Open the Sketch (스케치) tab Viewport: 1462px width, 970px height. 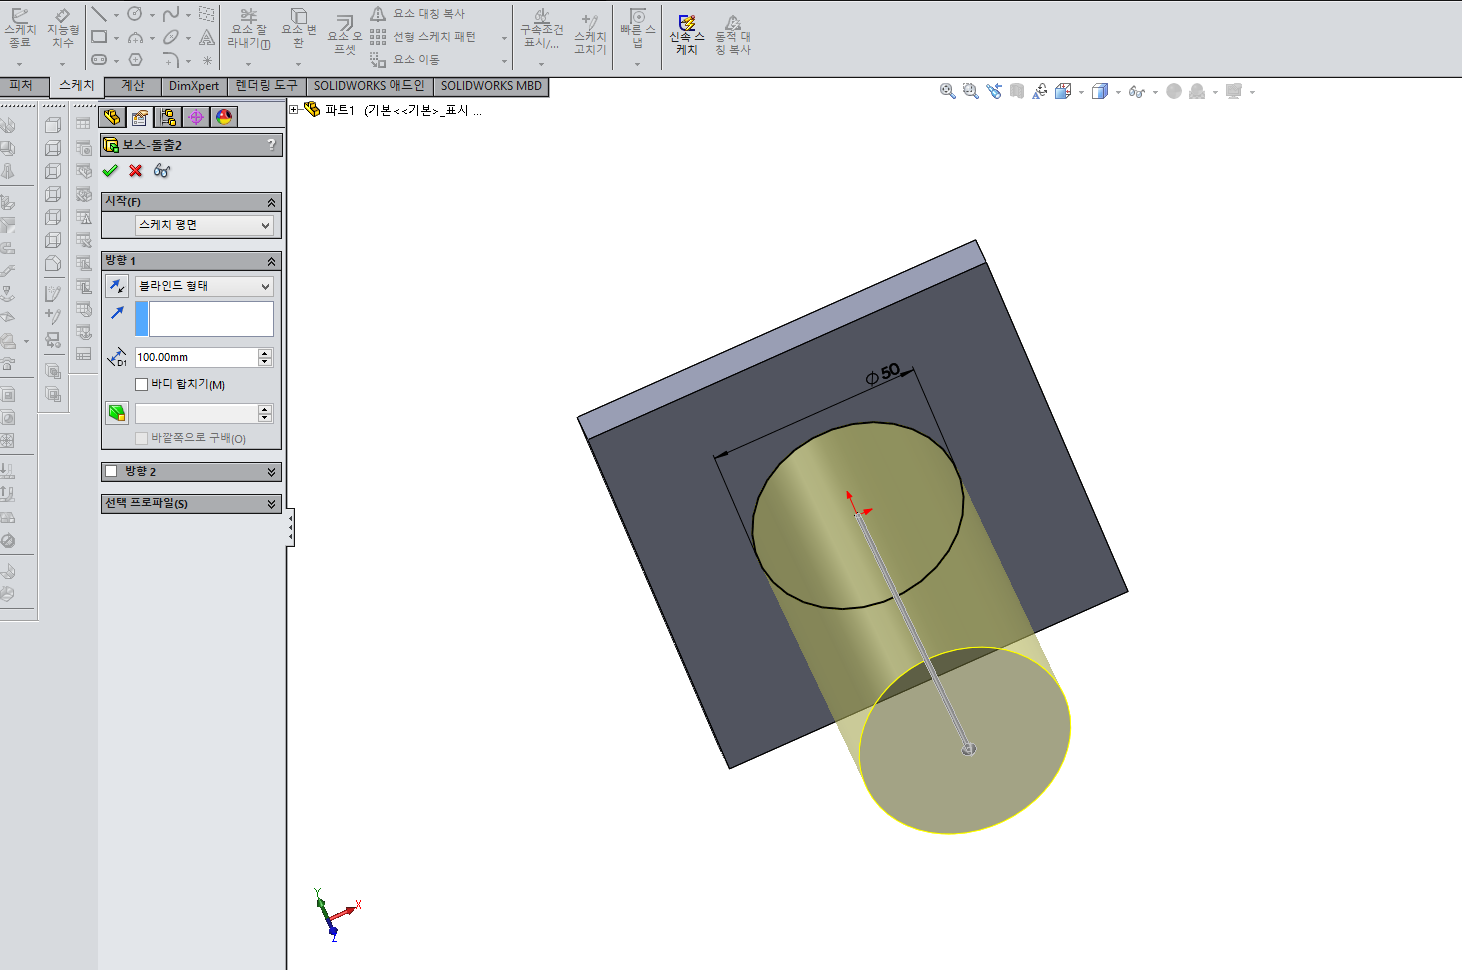(77, 86)
